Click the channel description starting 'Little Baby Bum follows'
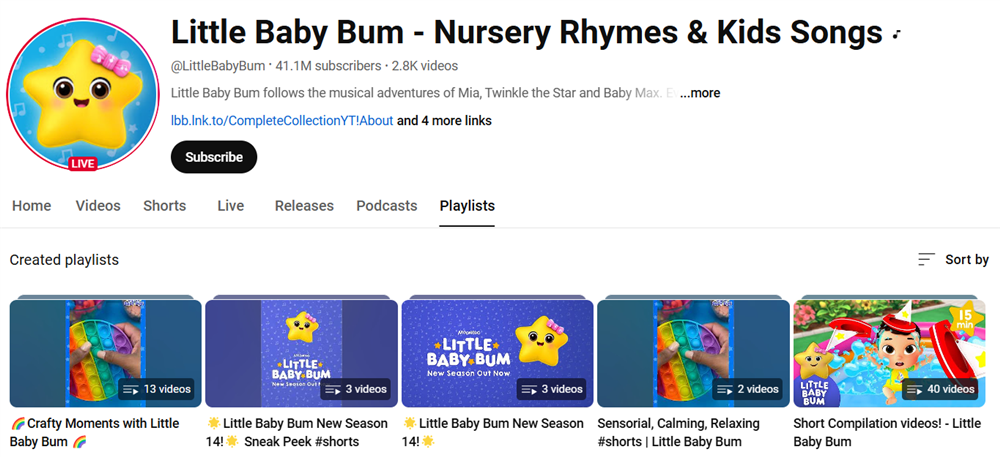Image resolution: width=1000 pixels, height=457 pixels. point(424,93)
